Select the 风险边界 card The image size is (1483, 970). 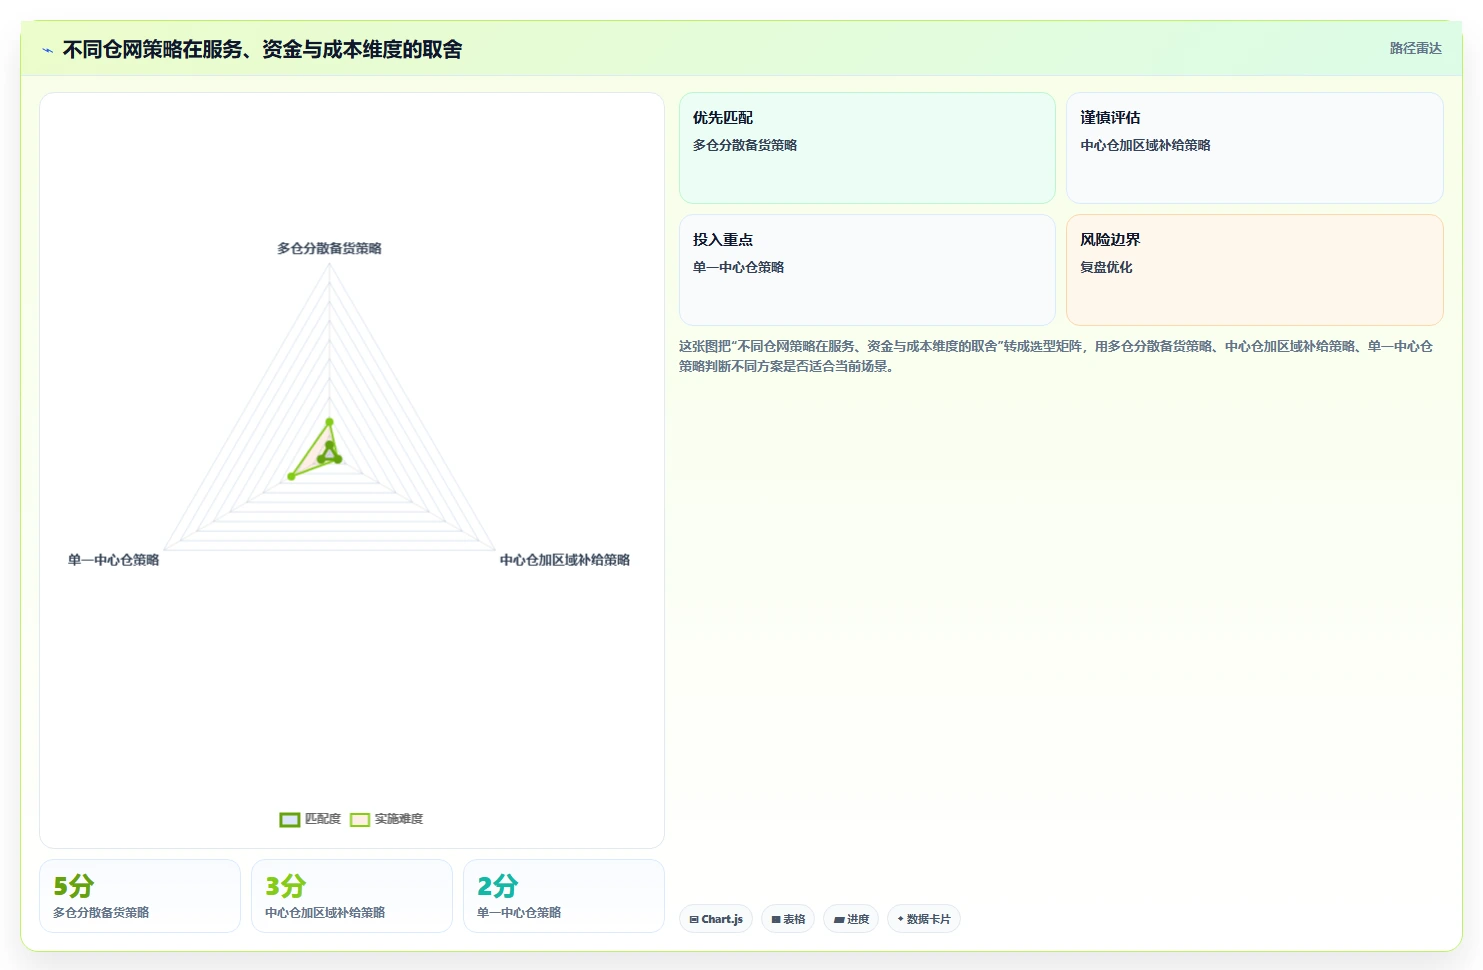[1255, 270]
